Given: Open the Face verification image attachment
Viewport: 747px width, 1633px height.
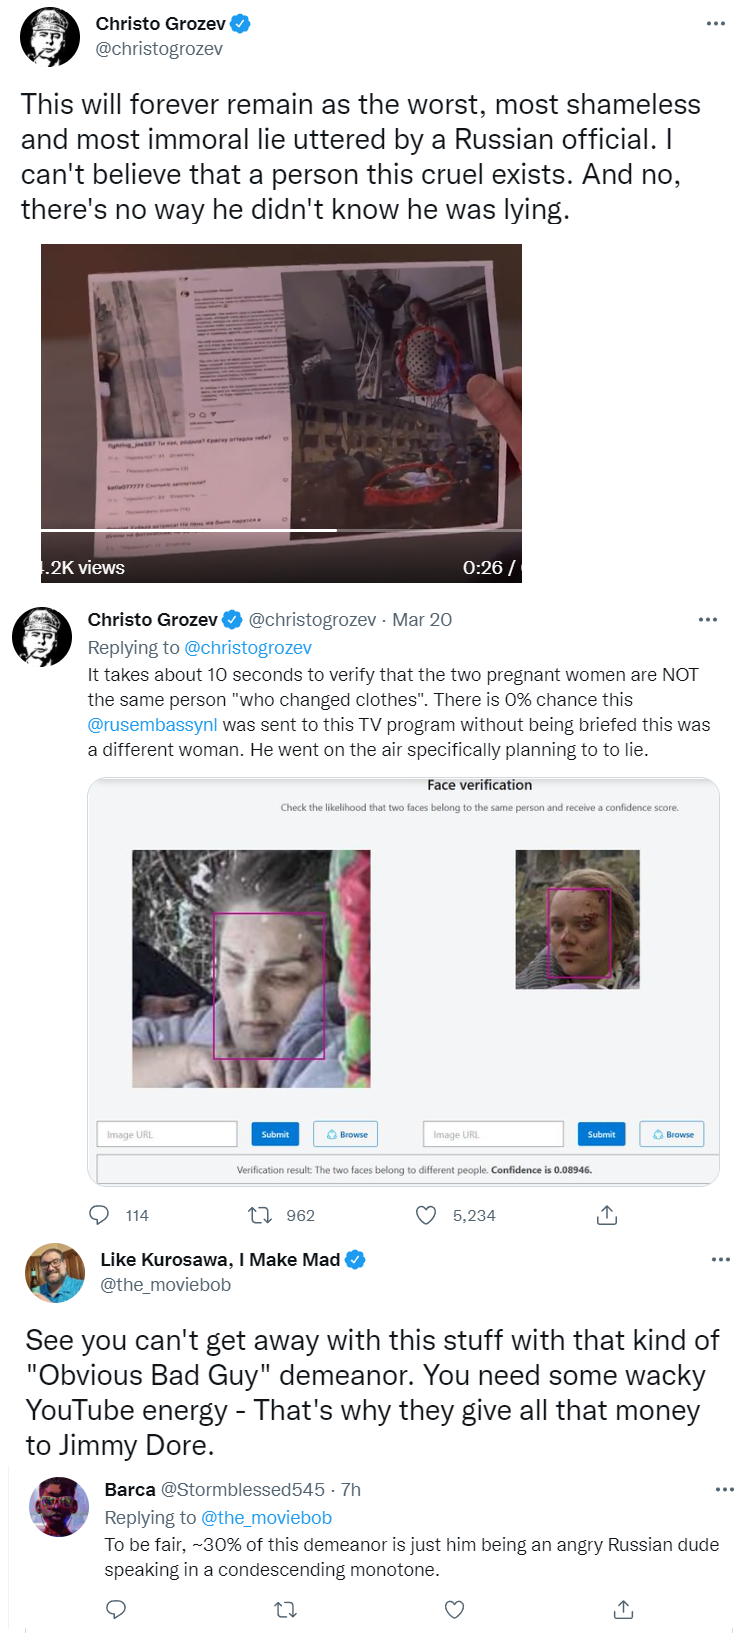Looking at the screenshot, I should (403, 982).
